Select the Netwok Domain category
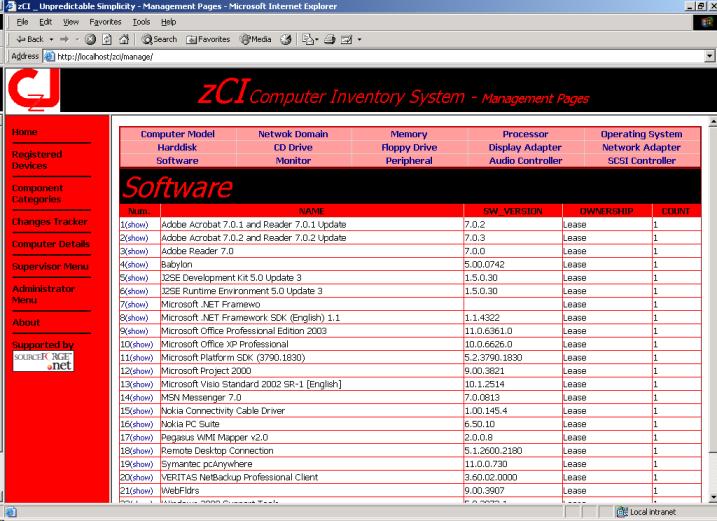The width and height of the screenshot is (717, 521). 293,134
